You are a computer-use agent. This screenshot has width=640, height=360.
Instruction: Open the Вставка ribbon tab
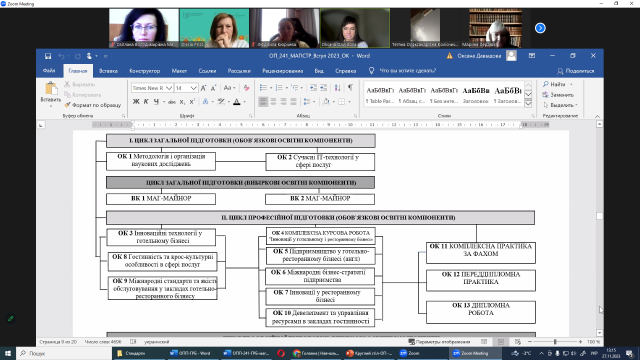pos(109,71)
